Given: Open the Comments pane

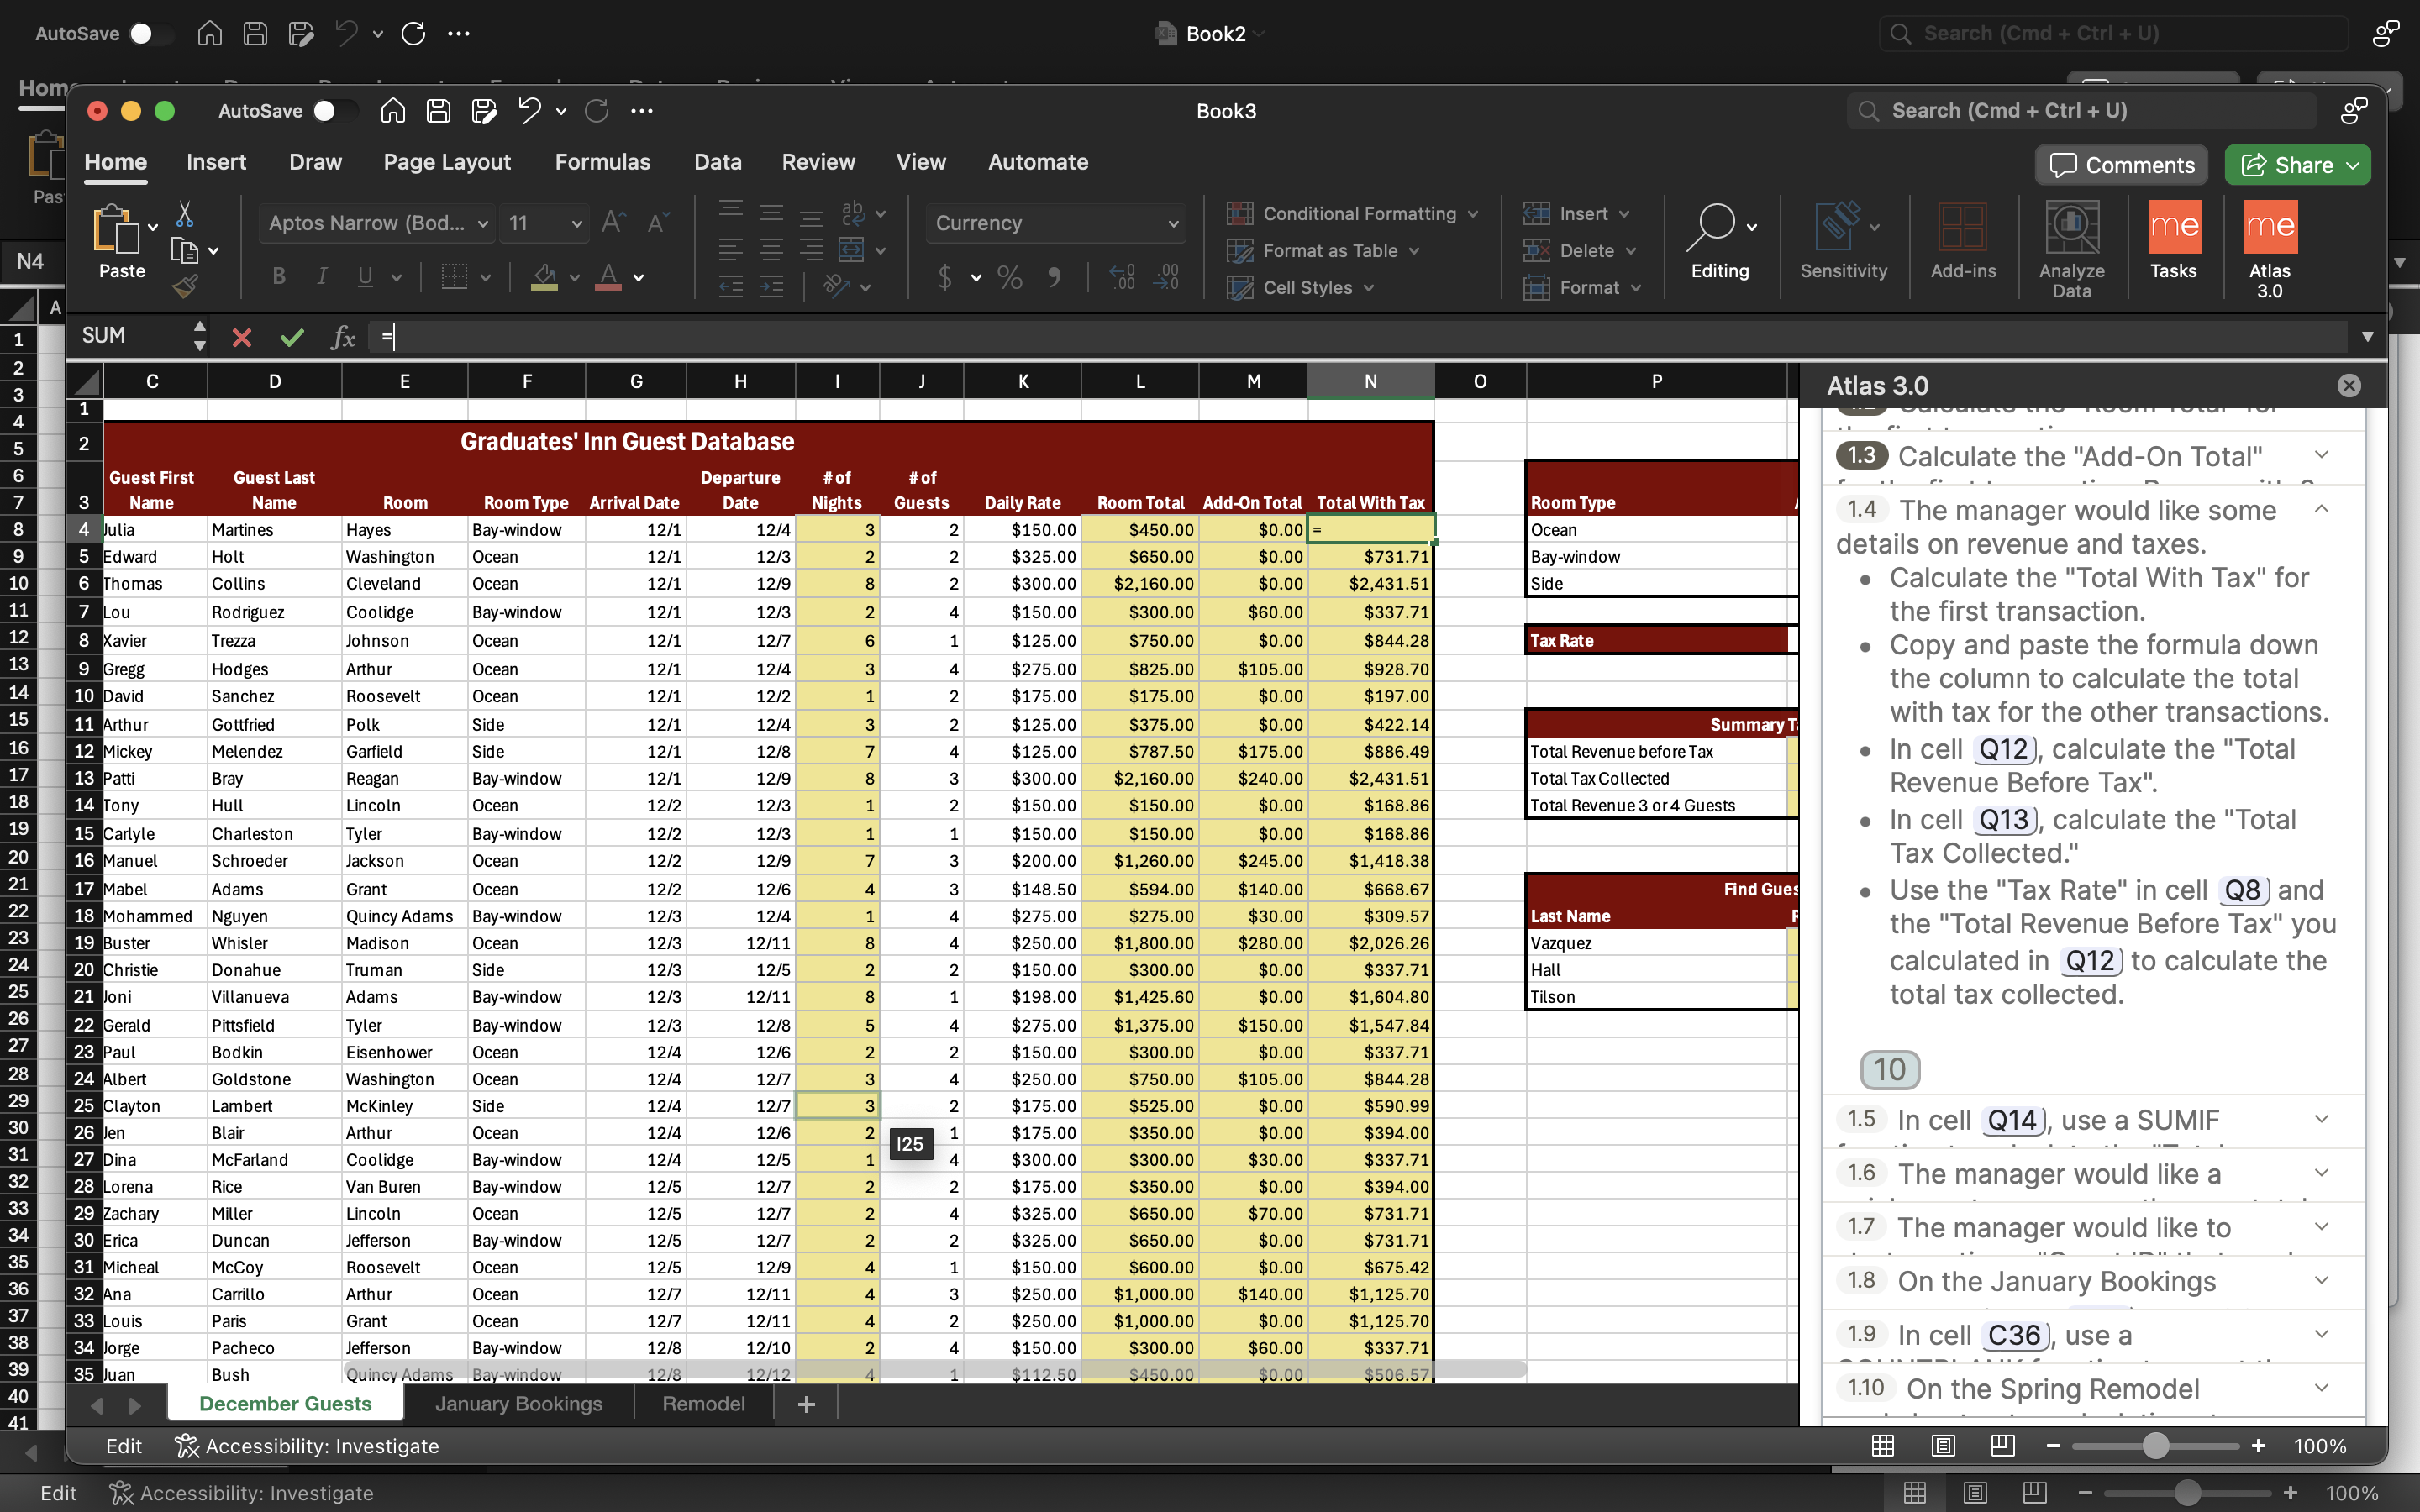Looking at the screenshot, I should pyautogui.click(x=2120, y=165).
